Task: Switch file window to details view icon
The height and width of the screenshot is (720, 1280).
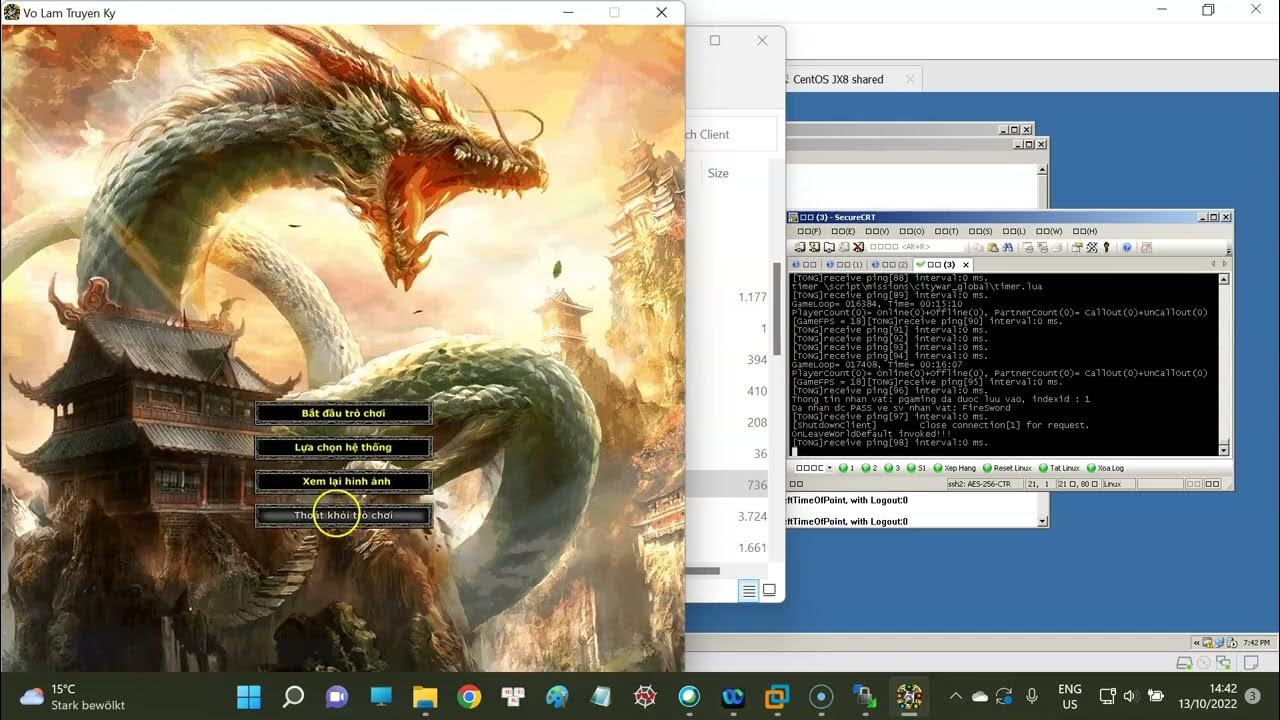Action: point(748,590)
